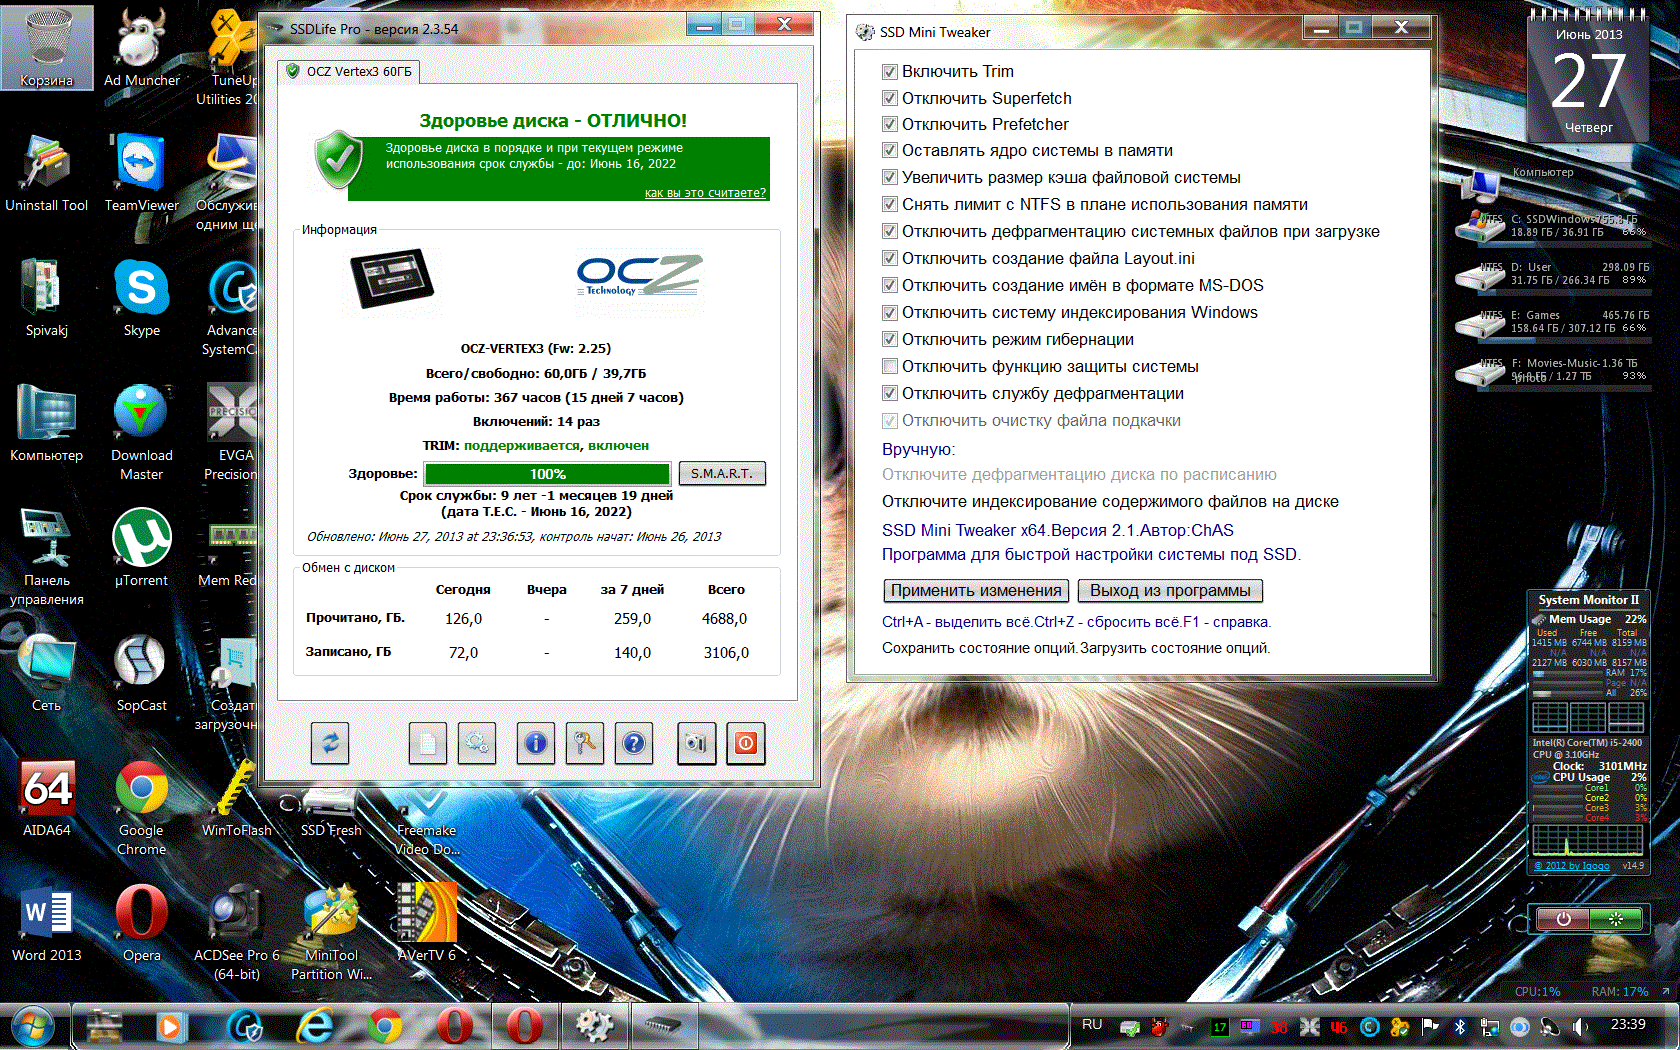Toggle Оставлять ядро системы в памяти checkbox
Screen dimensions: 1680x1050
click(890, 151)
